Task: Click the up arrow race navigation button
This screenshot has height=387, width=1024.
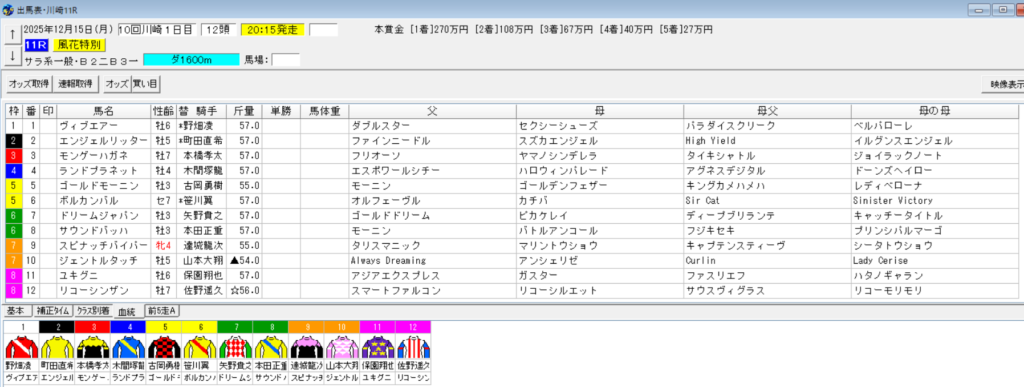Action: 12,35
